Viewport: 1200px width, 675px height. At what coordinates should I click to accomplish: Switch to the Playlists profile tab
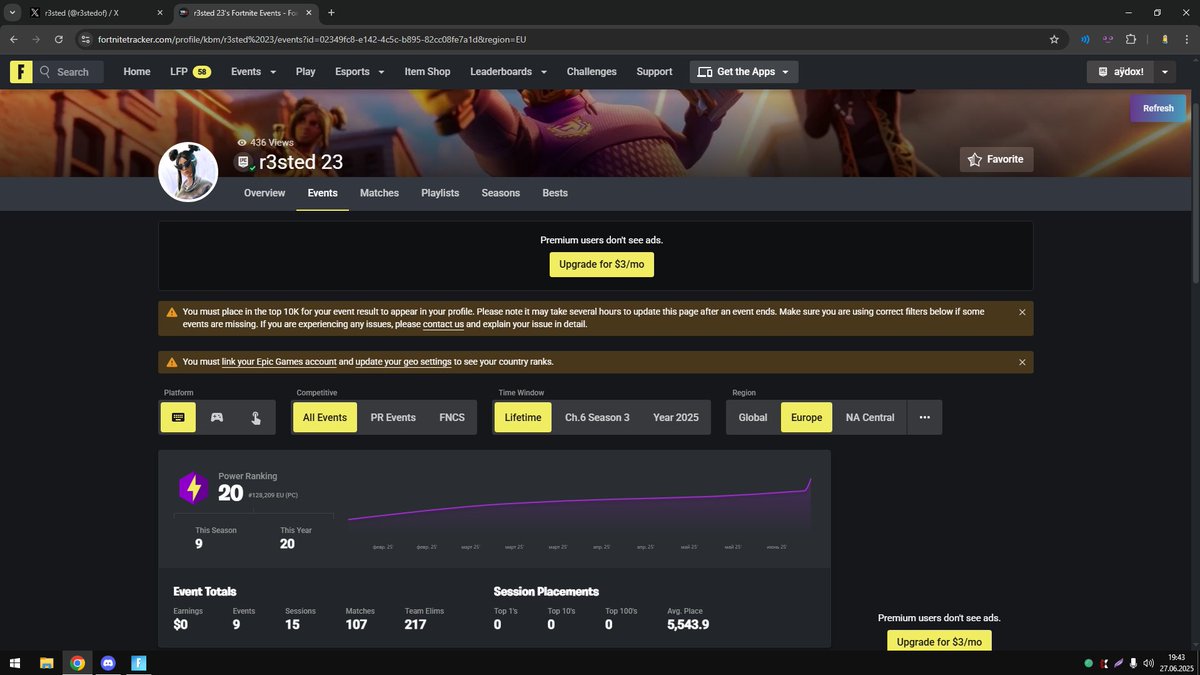click(x=440, y=193)
